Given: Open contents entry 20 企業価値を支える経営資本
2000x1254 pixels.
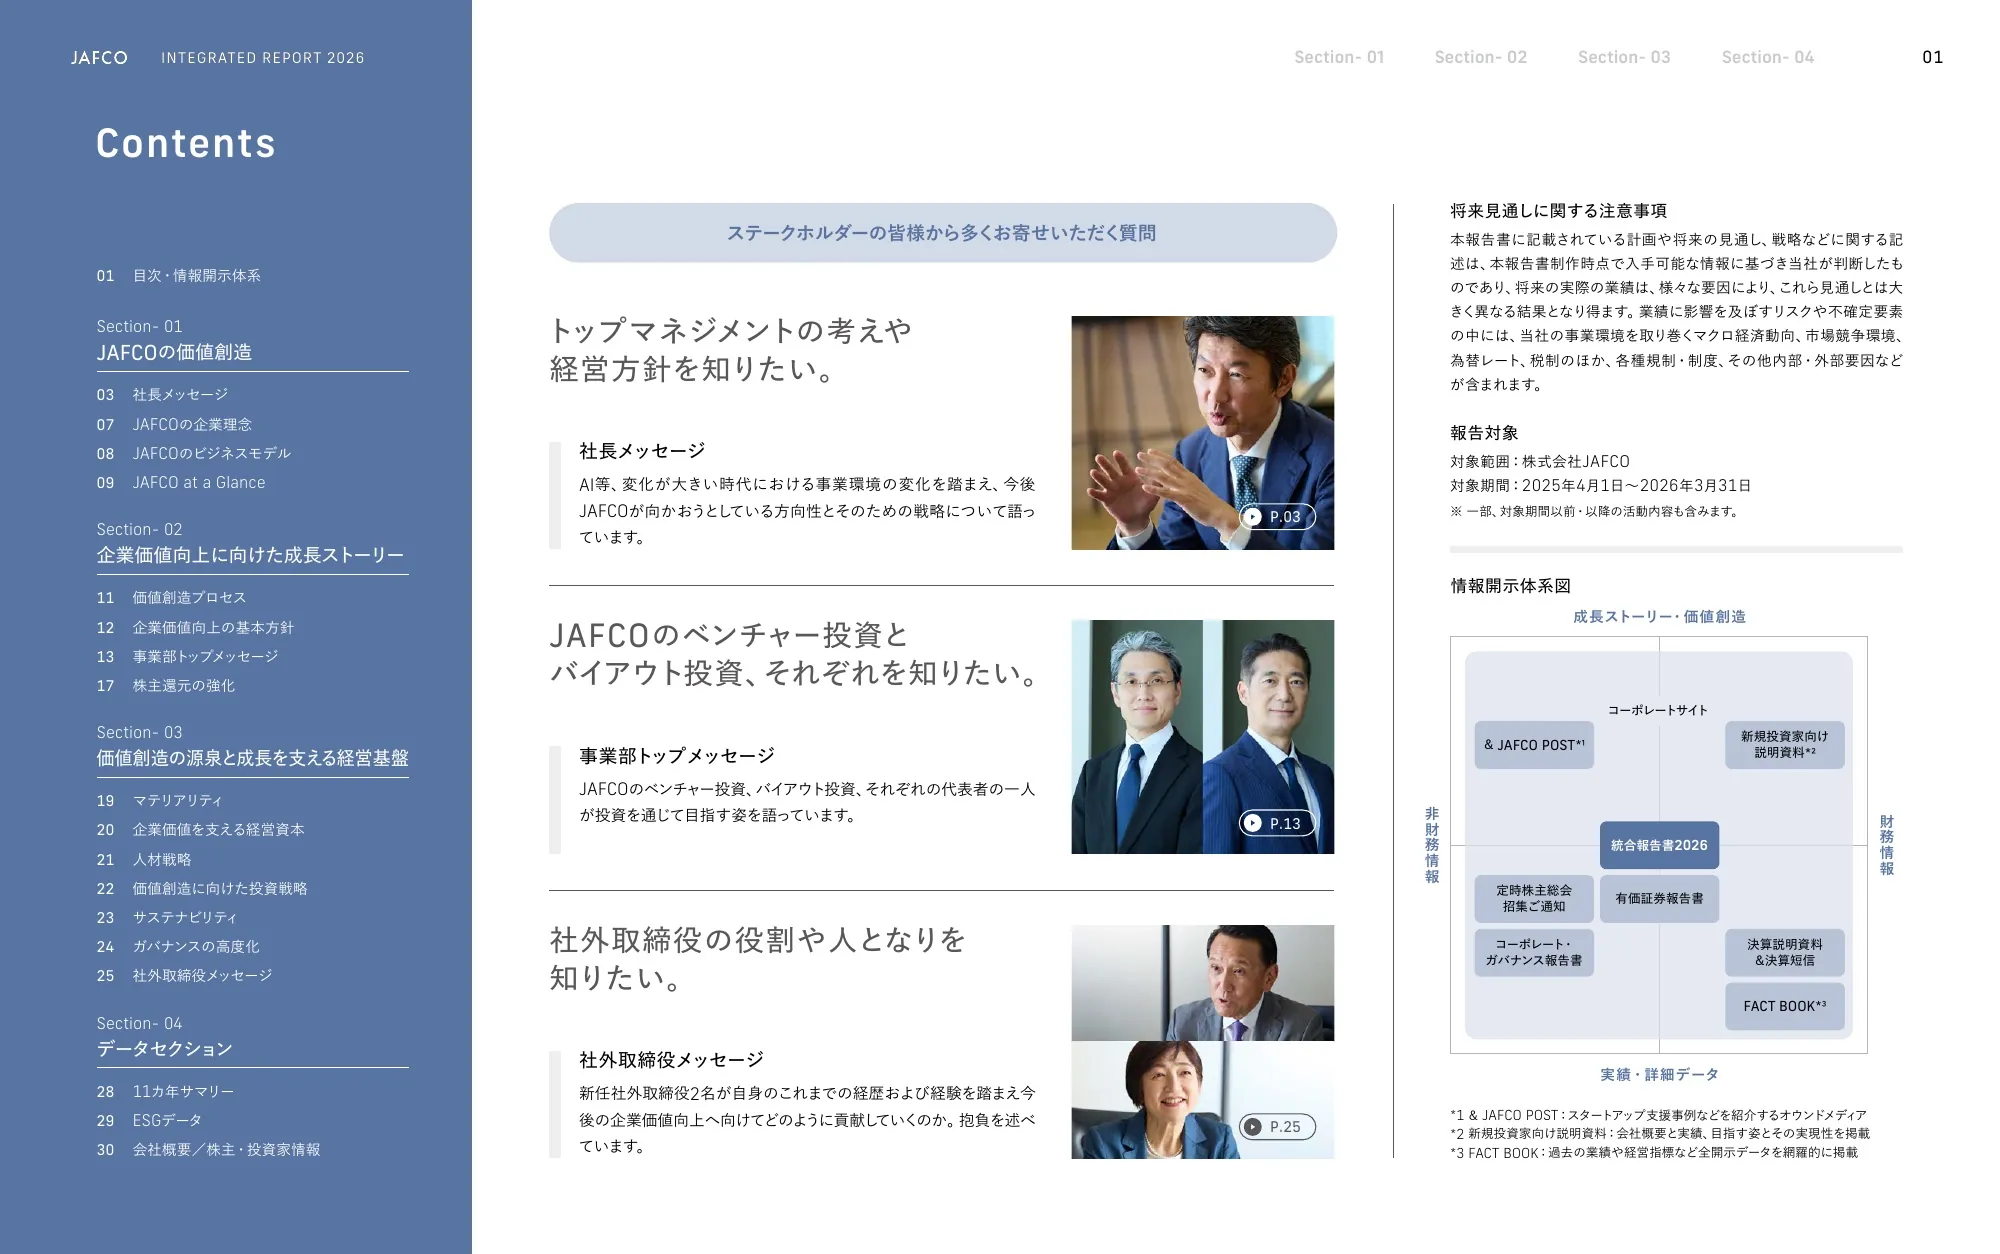Looking at the screenshot, I should click(x=200, y=829).
